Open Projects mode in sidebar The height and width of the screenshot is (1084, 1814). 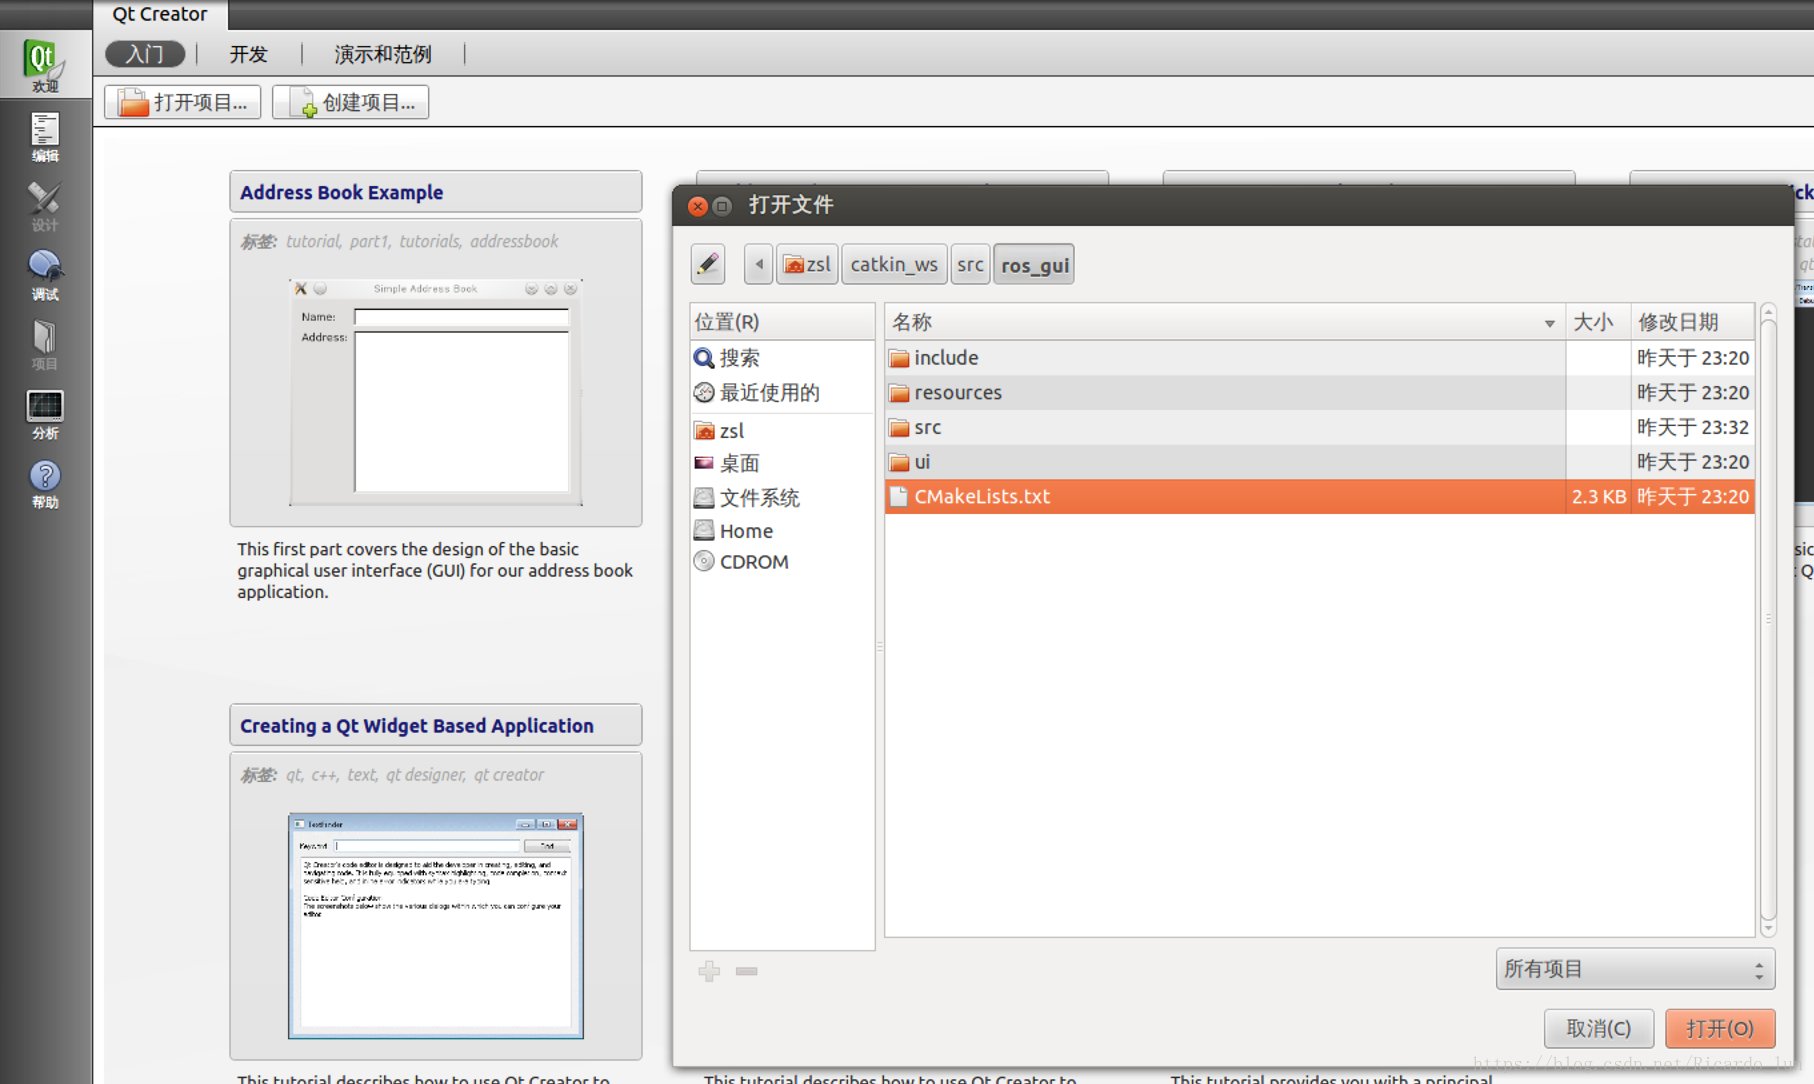coord(44,345)
